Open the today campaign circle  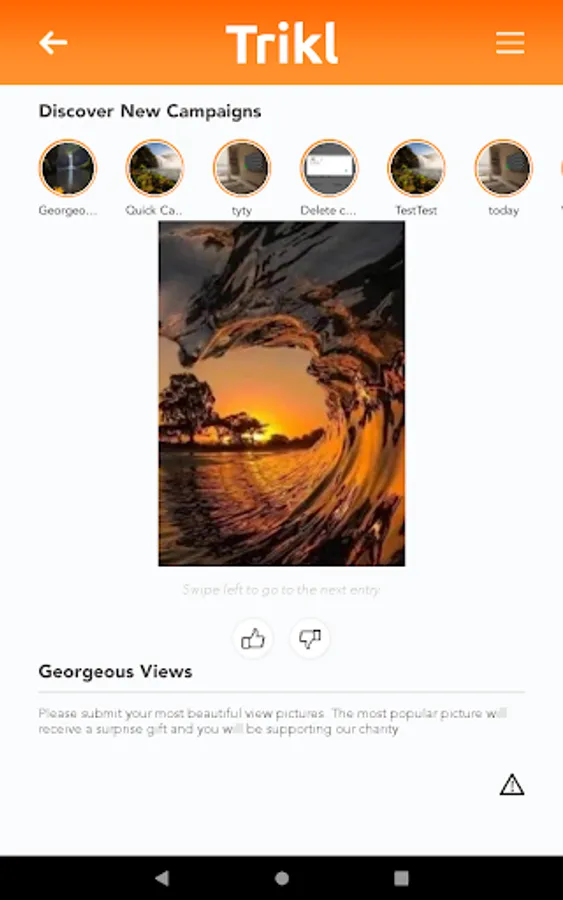click(504, 169)
